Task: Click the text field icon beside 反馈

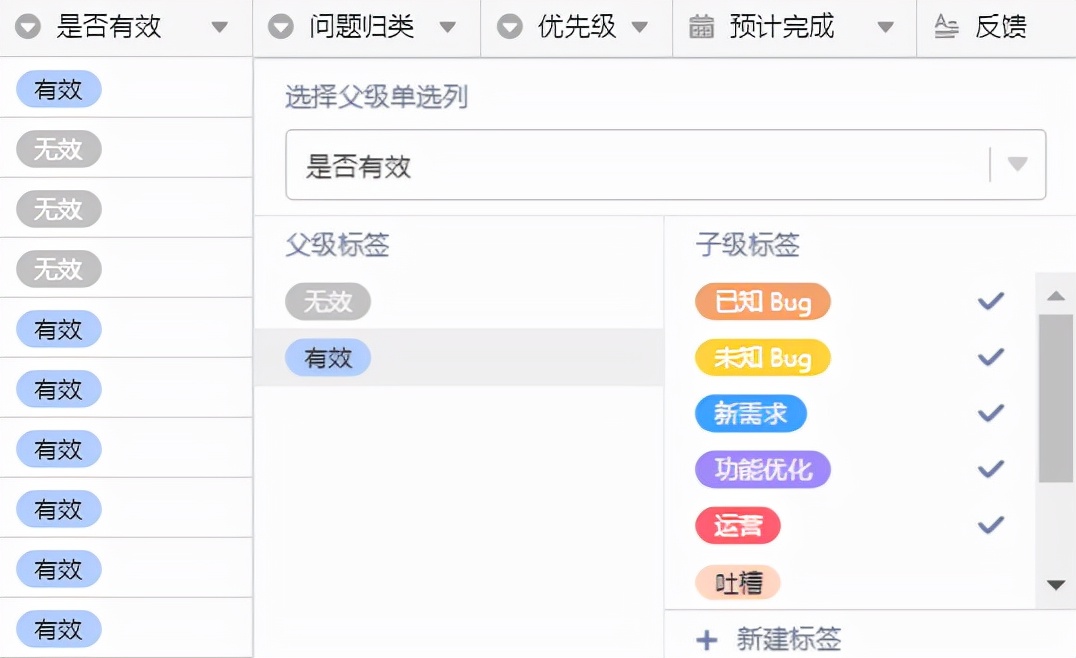Action: (x=947, y=26)
